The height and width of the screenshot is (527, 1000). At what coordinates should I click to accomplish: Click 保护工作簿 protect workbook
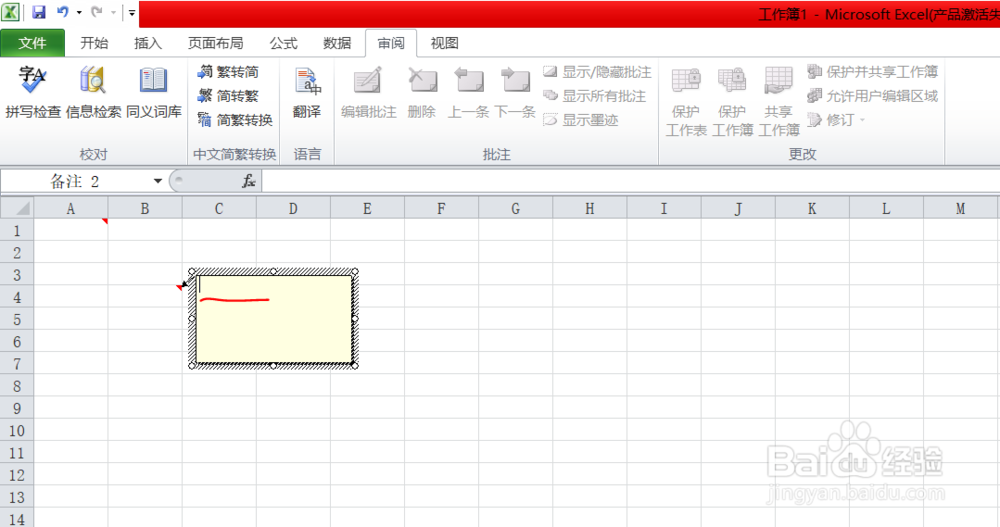(x=732, y=102)
